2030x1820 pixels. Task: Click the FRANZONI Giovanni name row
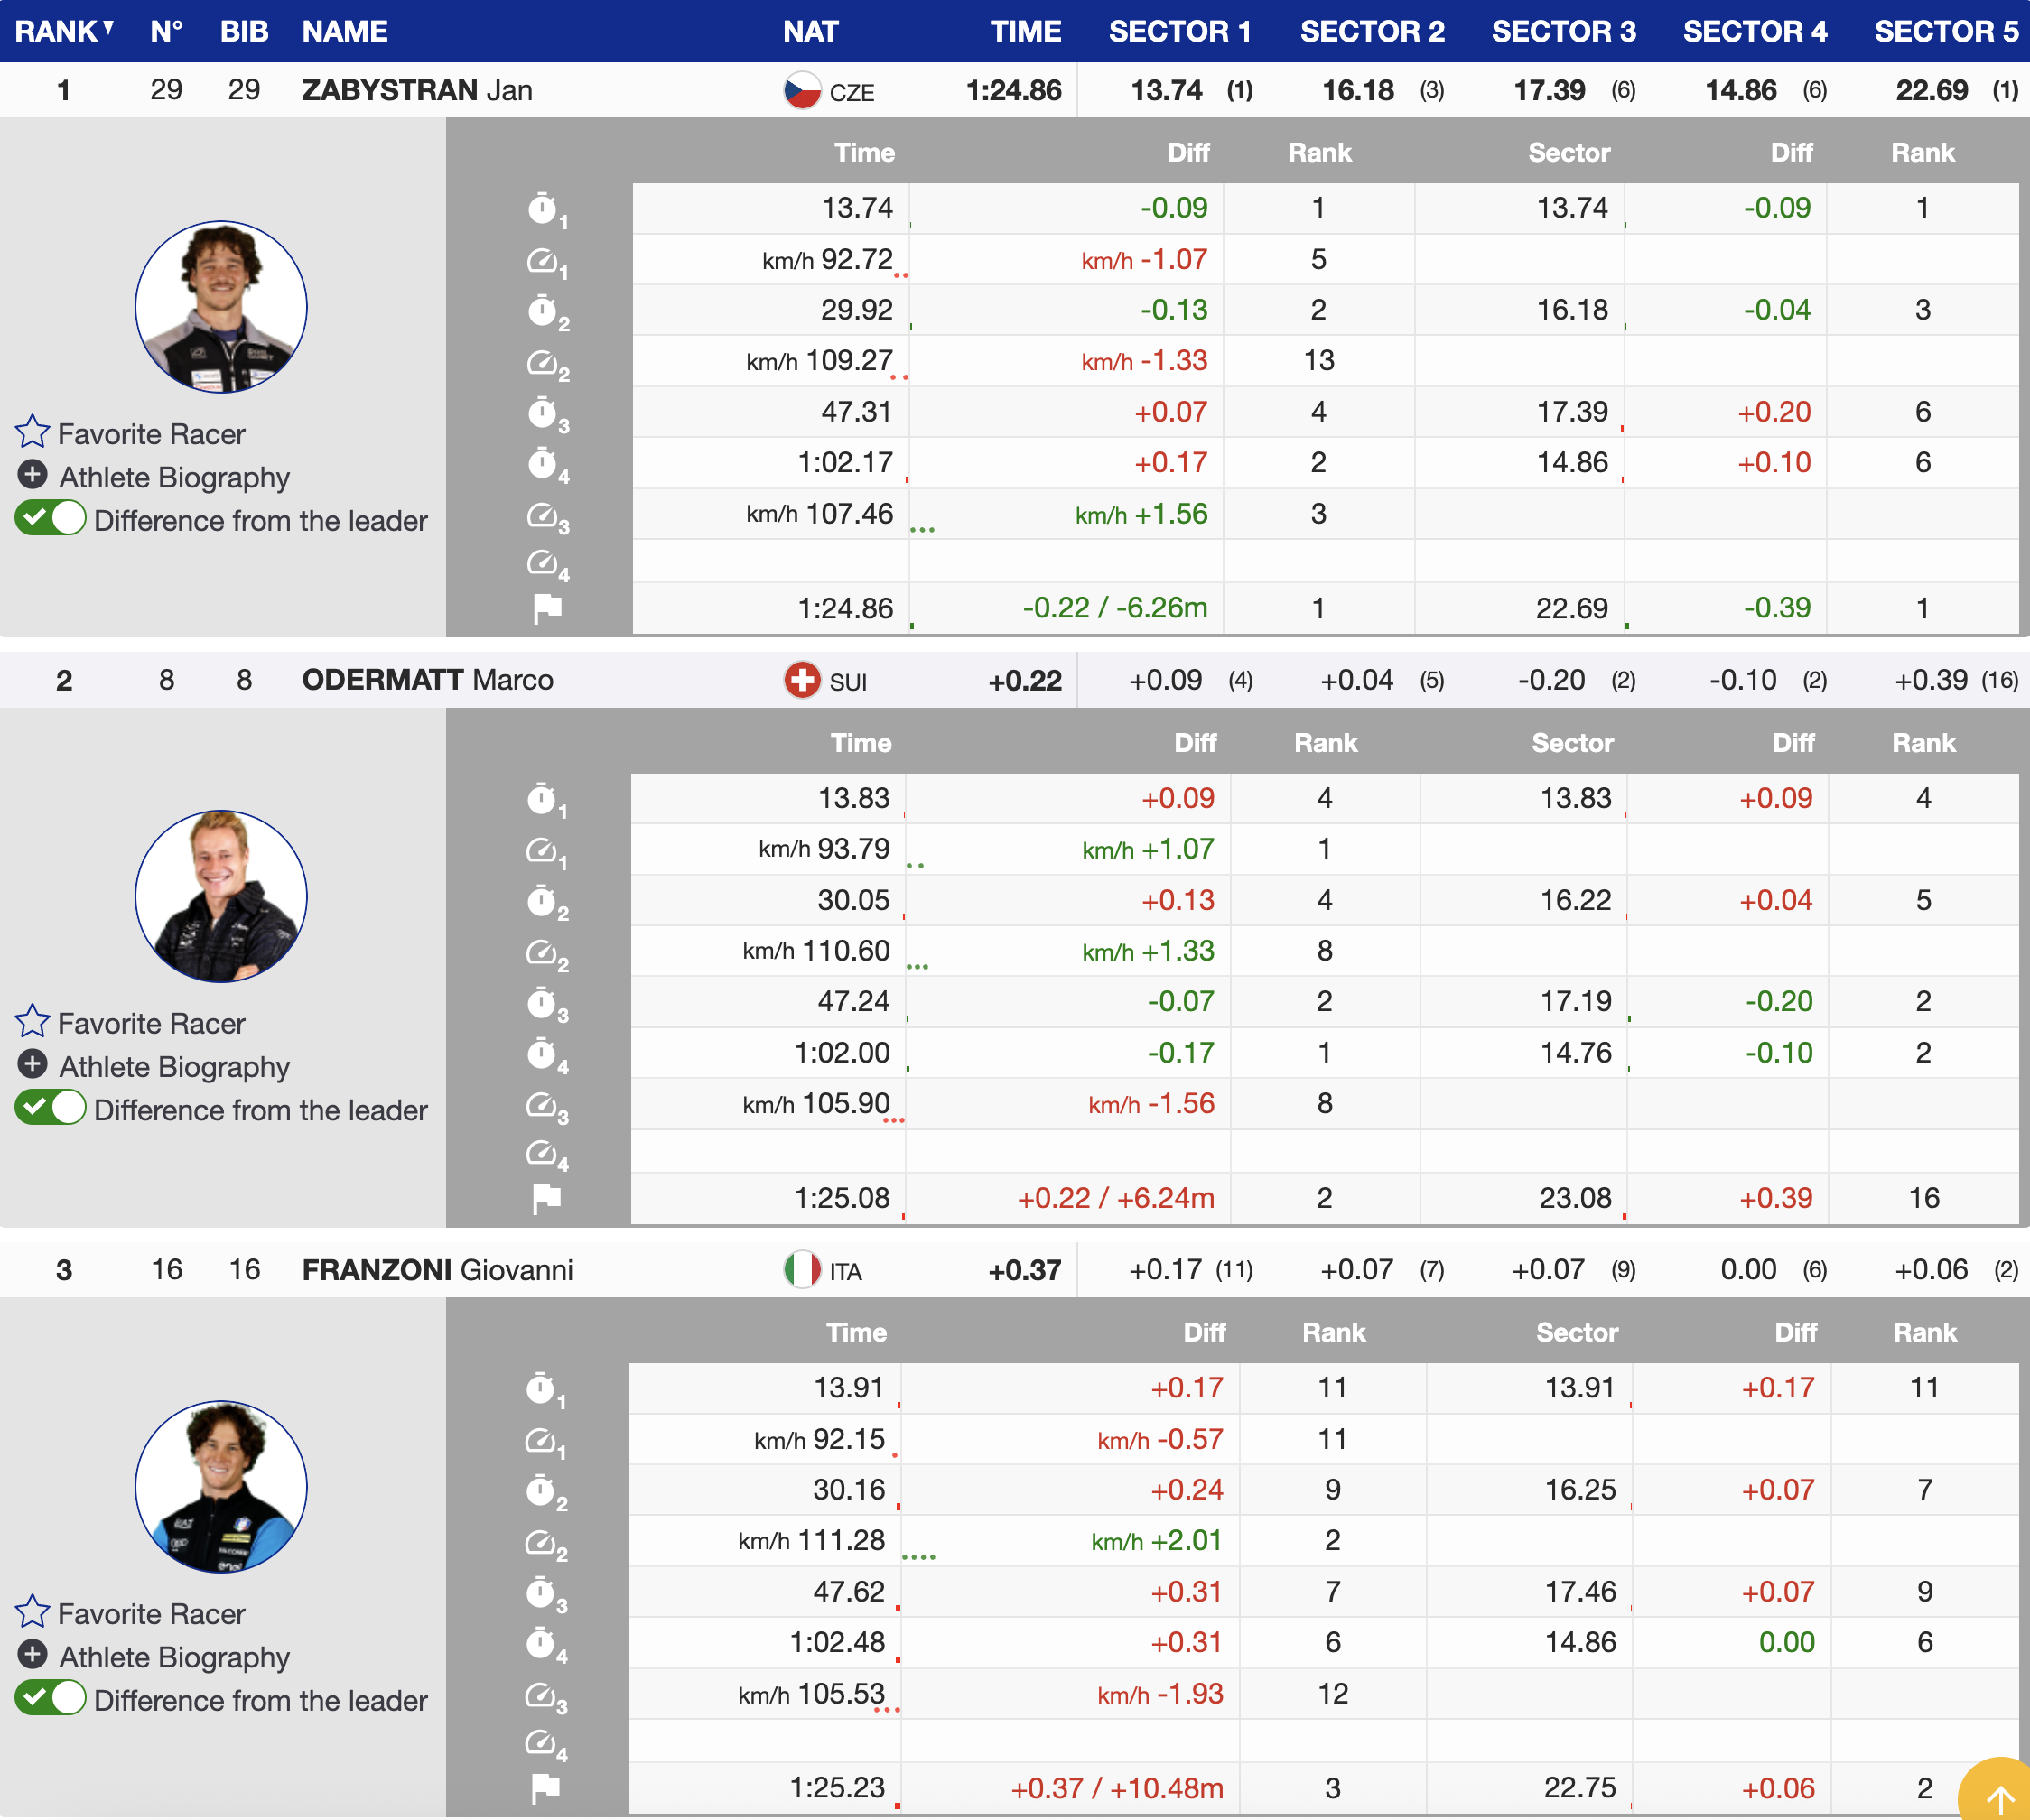[437, 1270]
